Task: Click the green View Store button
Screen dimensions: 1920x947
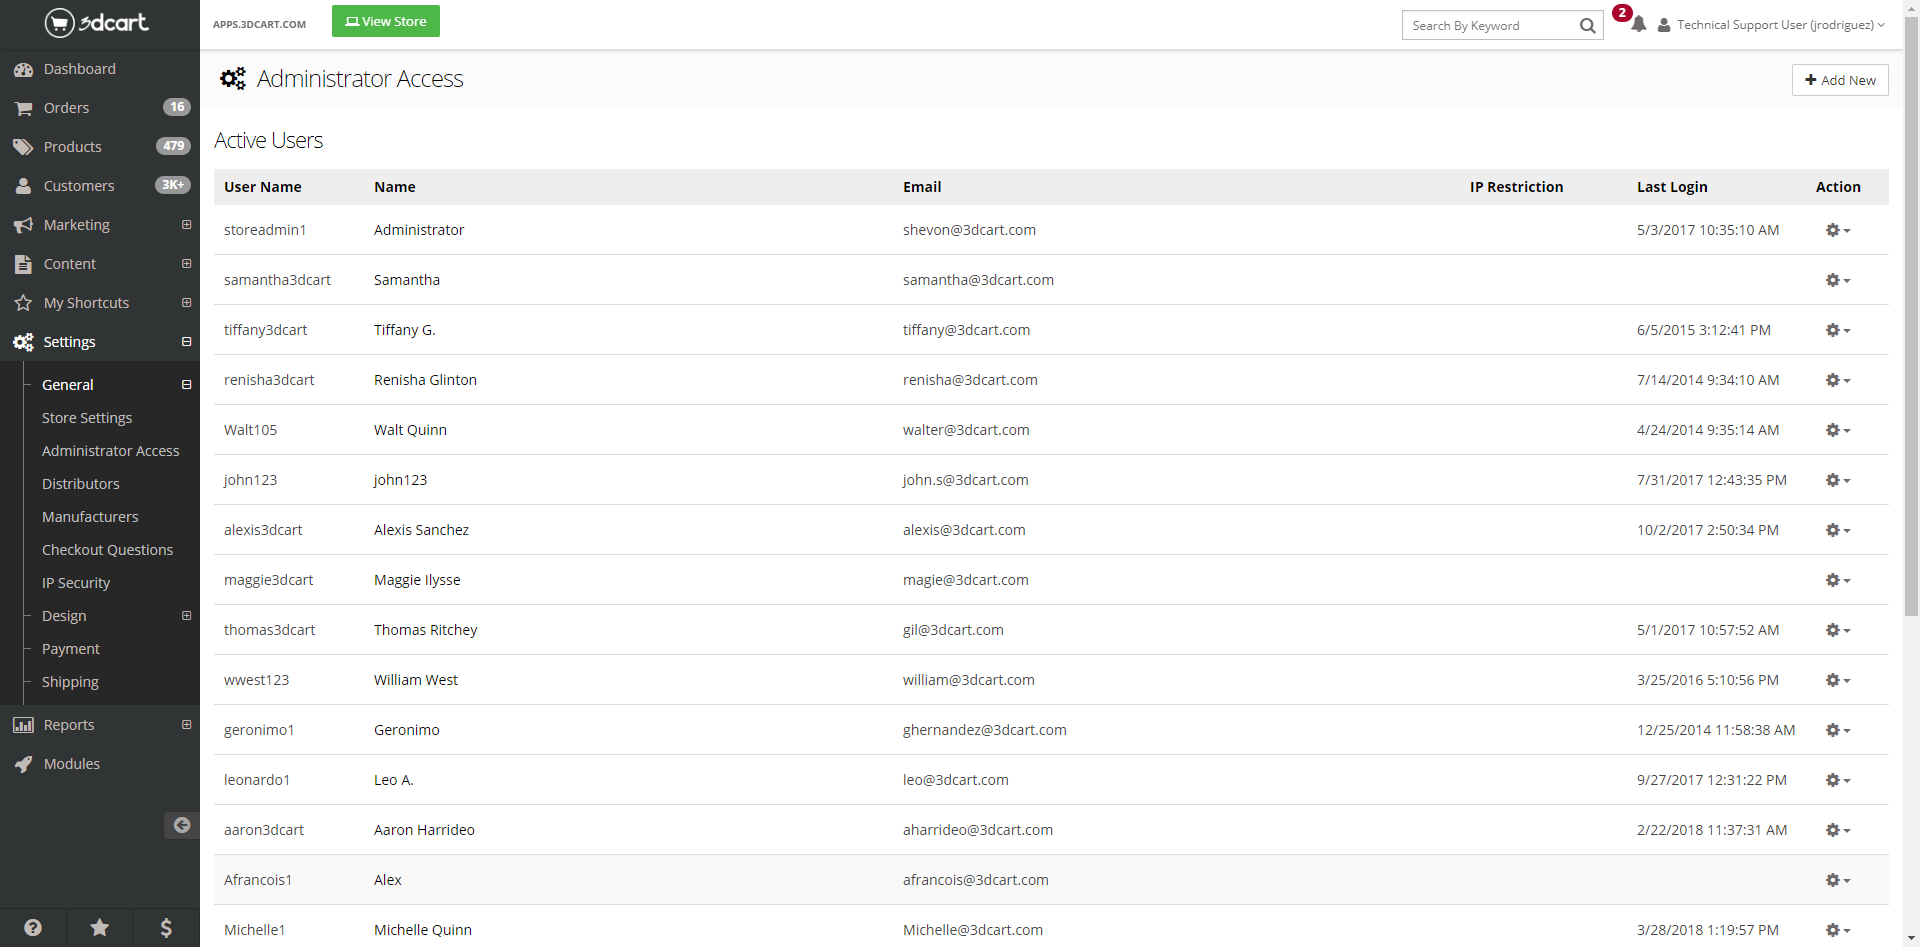Action: point(385,21)
